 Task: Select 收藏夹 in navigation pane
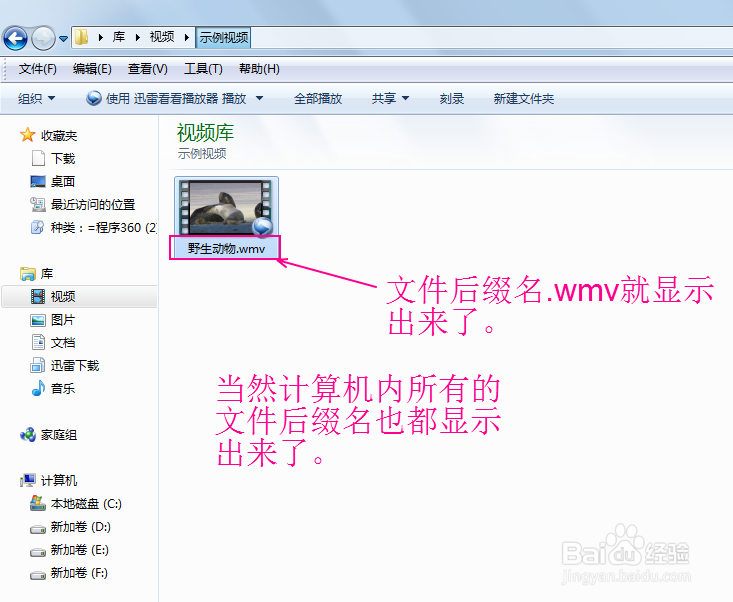point(59,136)
